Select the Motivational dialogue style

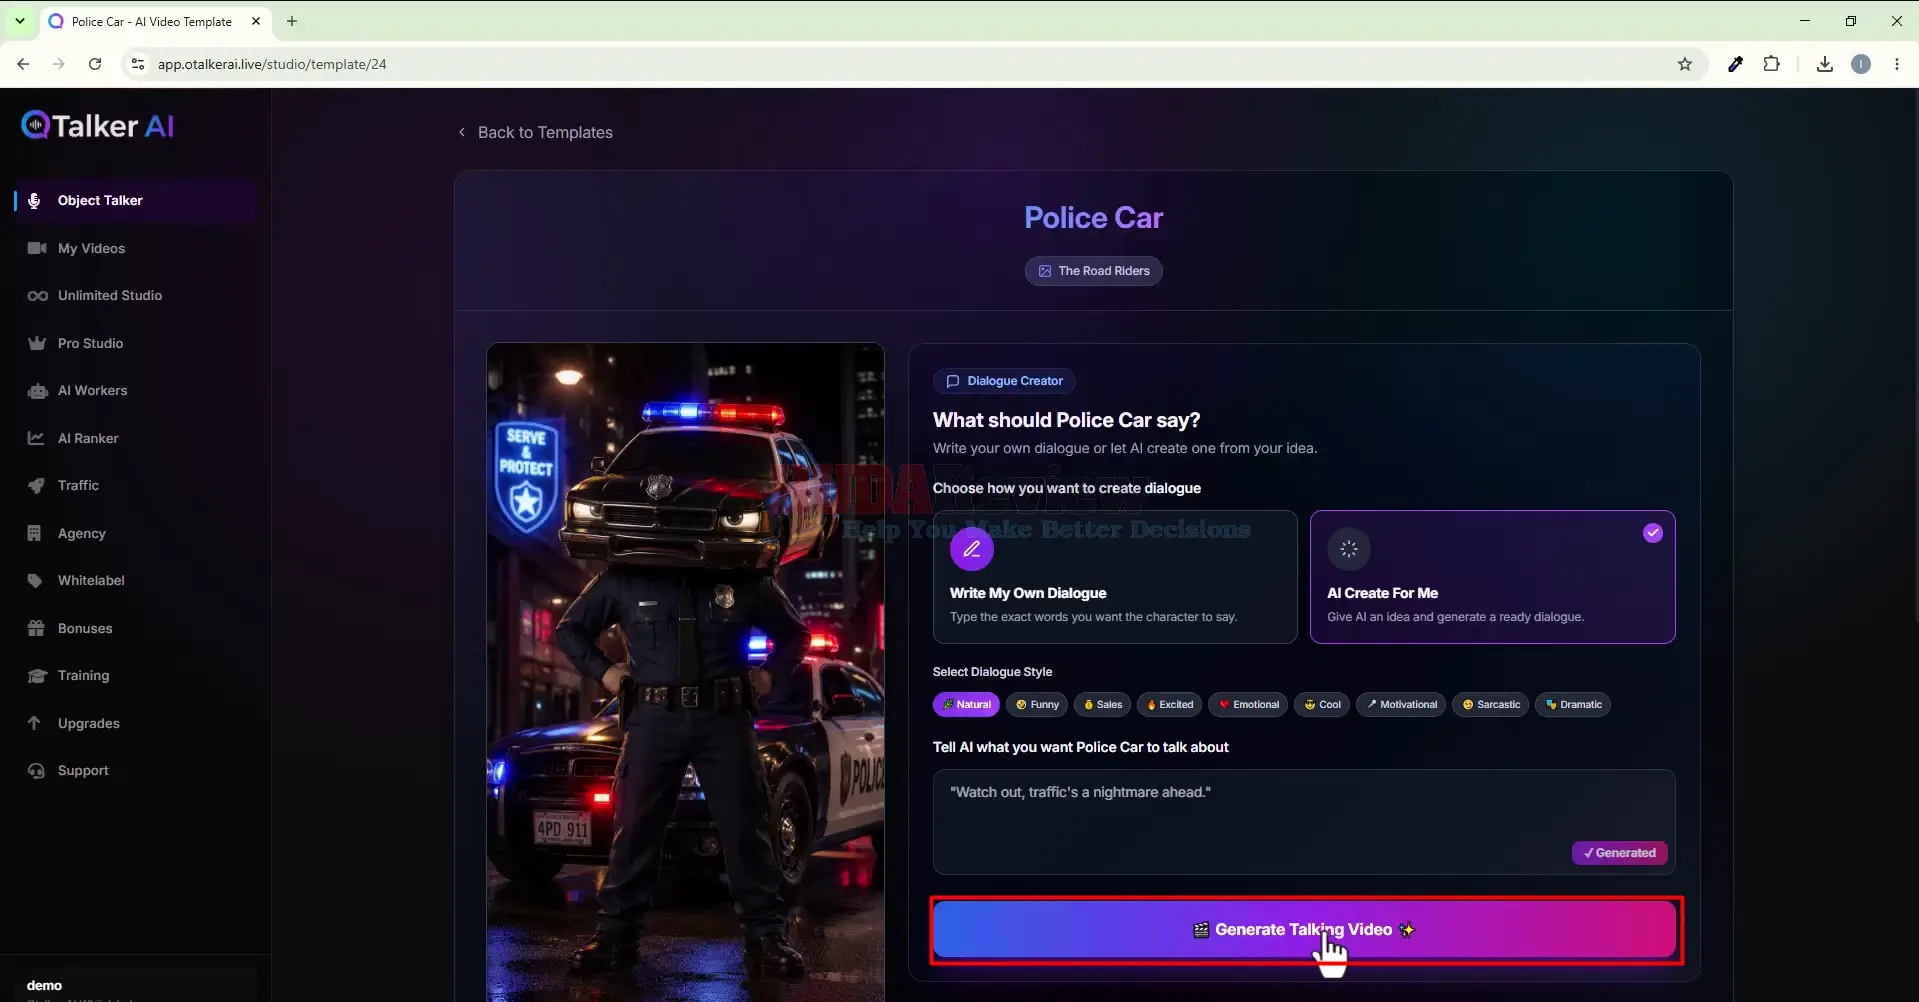click(1401, 705)
